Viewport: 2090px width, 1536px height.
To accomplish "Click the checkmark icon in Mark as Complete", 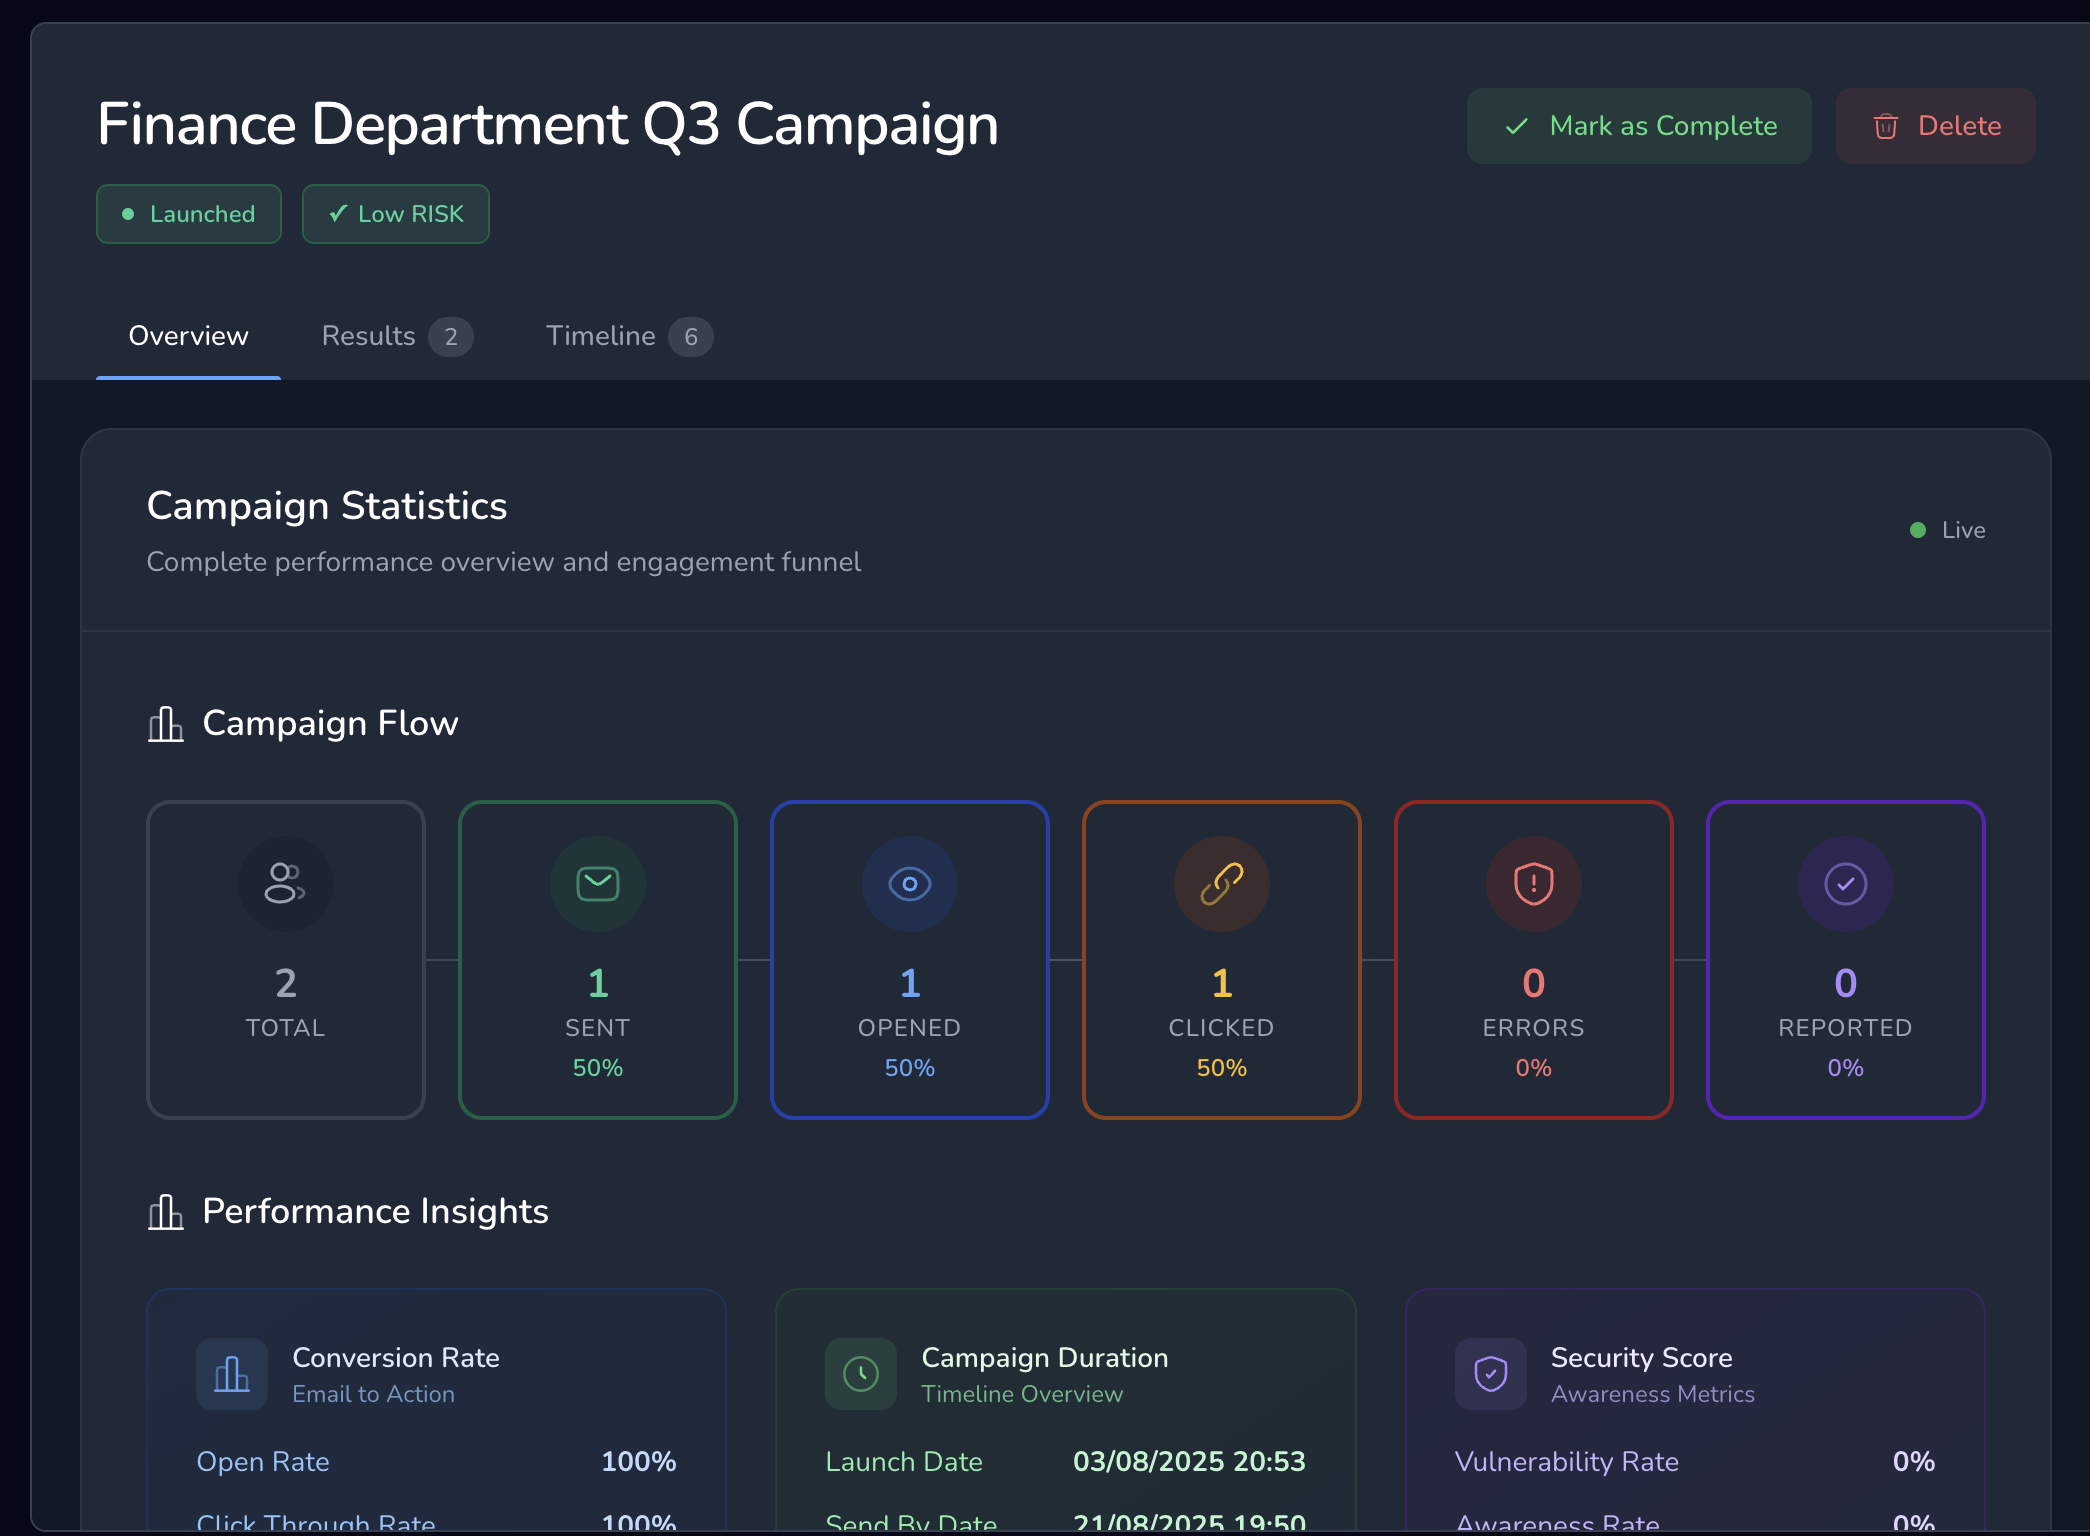I will pyautogui.click(x=1516, y=126).
